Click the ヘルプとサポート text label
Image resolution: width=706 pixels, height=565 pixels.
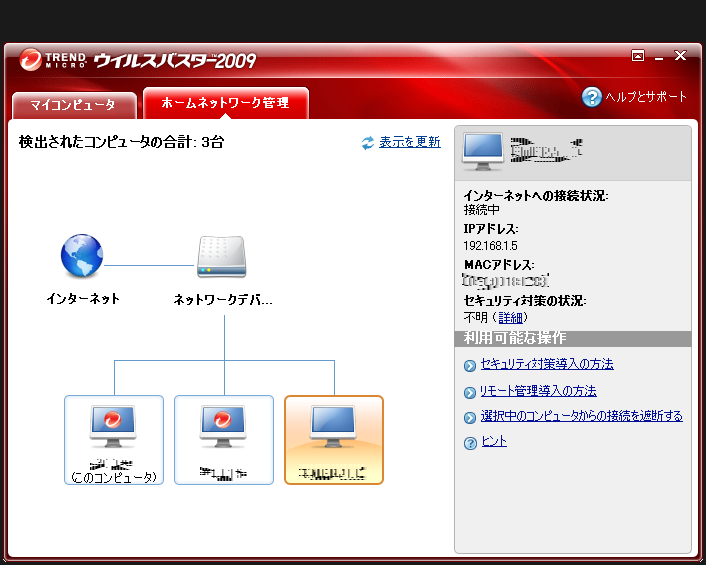646,97
